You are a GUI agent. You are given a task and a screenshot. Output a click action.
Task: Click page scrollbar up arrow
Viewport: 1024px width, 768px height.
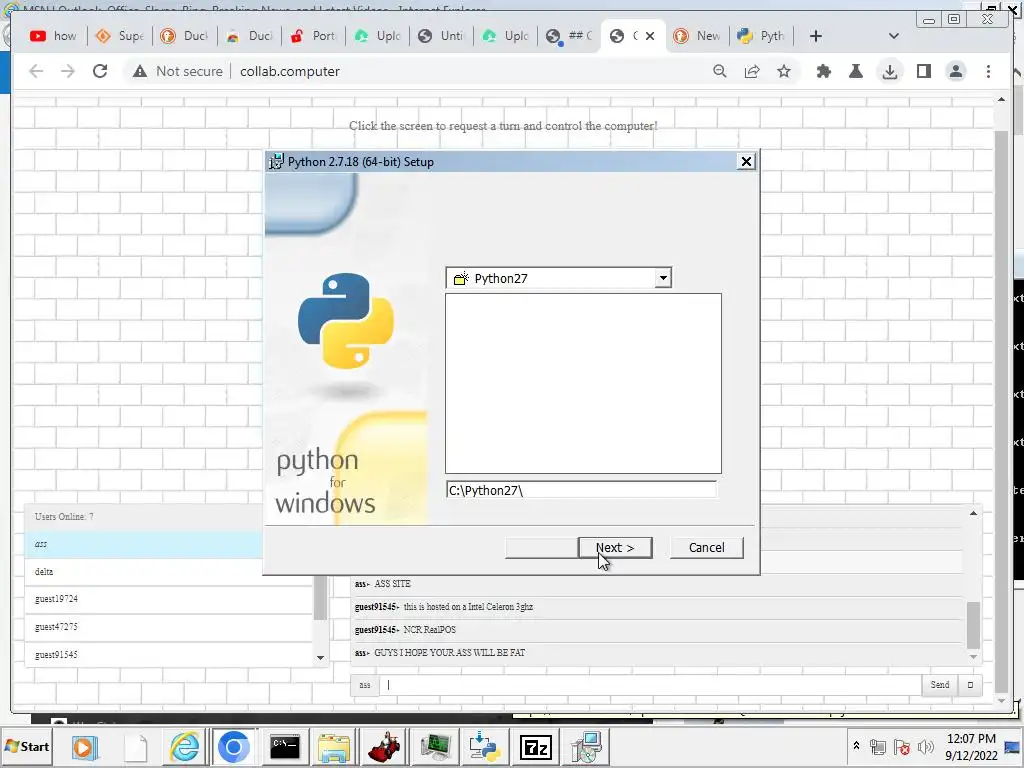(1001, 100)
